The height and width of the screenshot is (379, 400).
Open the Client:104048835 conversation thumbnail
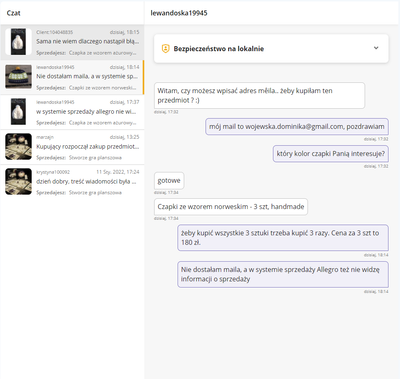18,42
